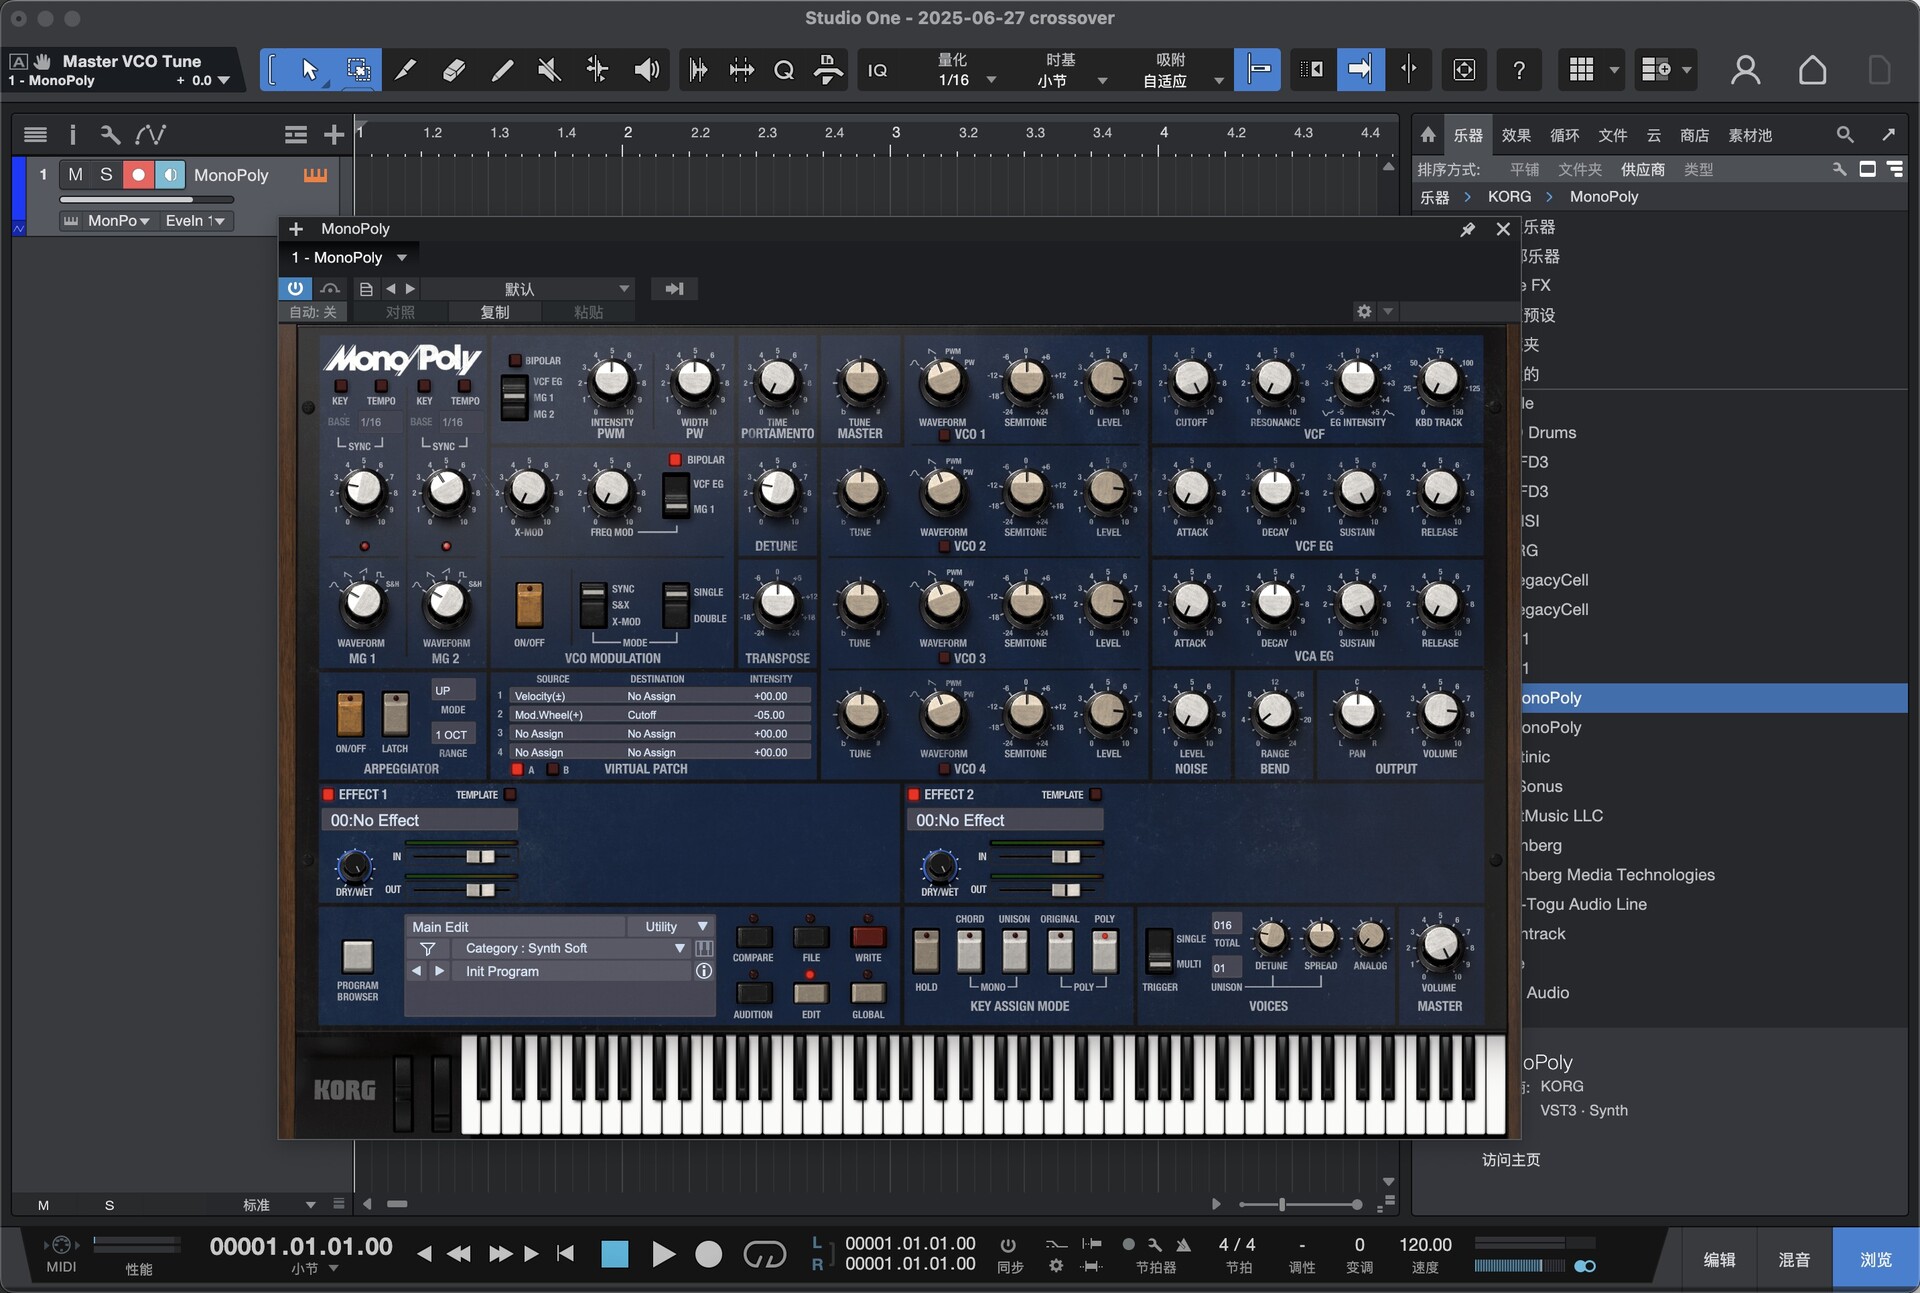This screenshot has width=1920, height=1293.
Task: Click the VCF CUTOFF knob
Action: (x=1190, y=380)
